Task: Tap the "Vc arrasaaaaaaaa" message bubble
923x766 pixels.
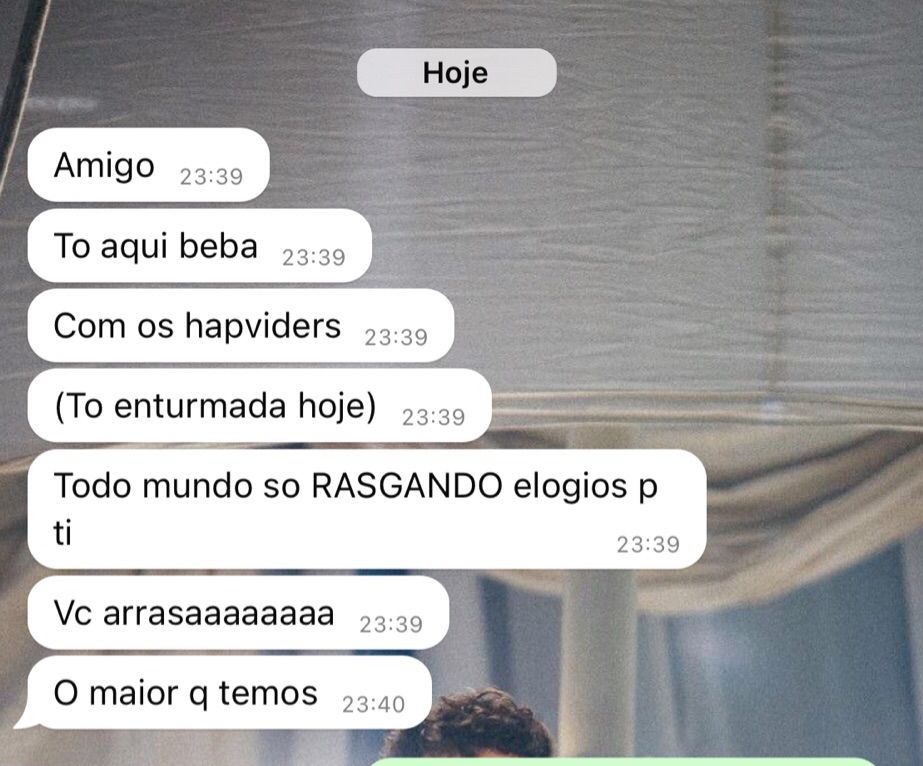Action: [238, 613]
